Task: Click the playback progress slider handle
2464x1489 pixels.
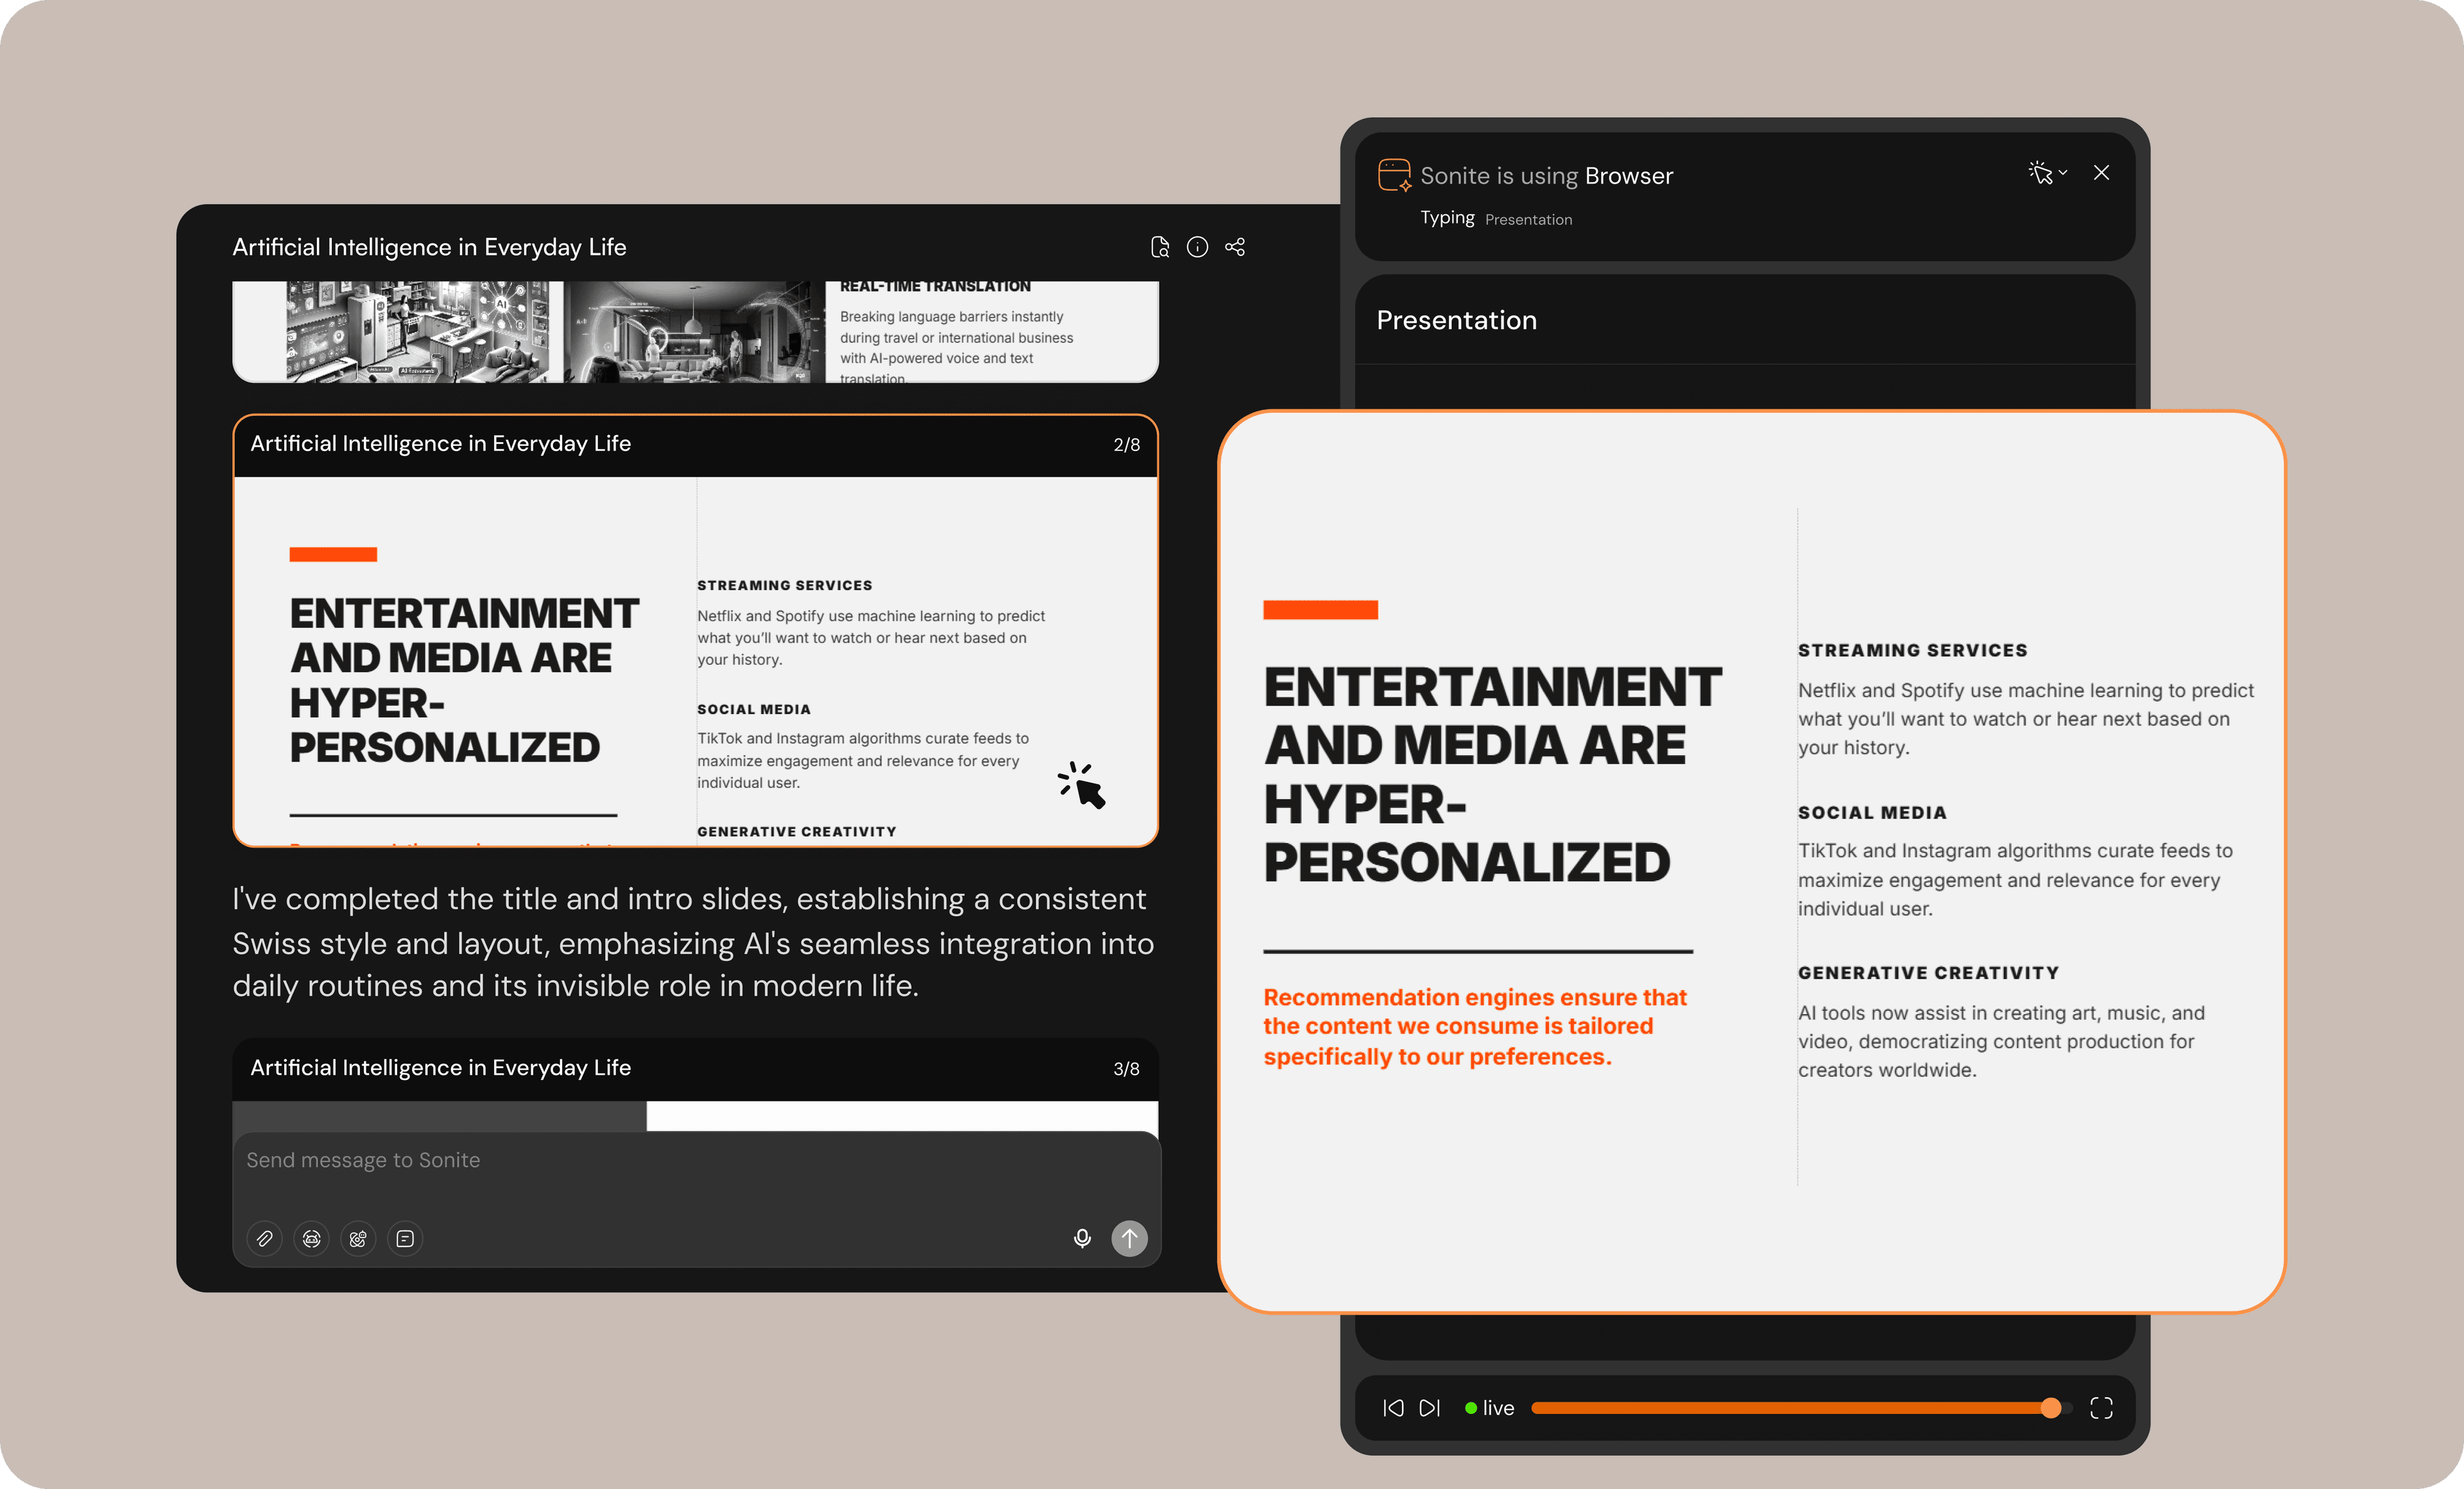Action: click(x=2051, y=1407)
